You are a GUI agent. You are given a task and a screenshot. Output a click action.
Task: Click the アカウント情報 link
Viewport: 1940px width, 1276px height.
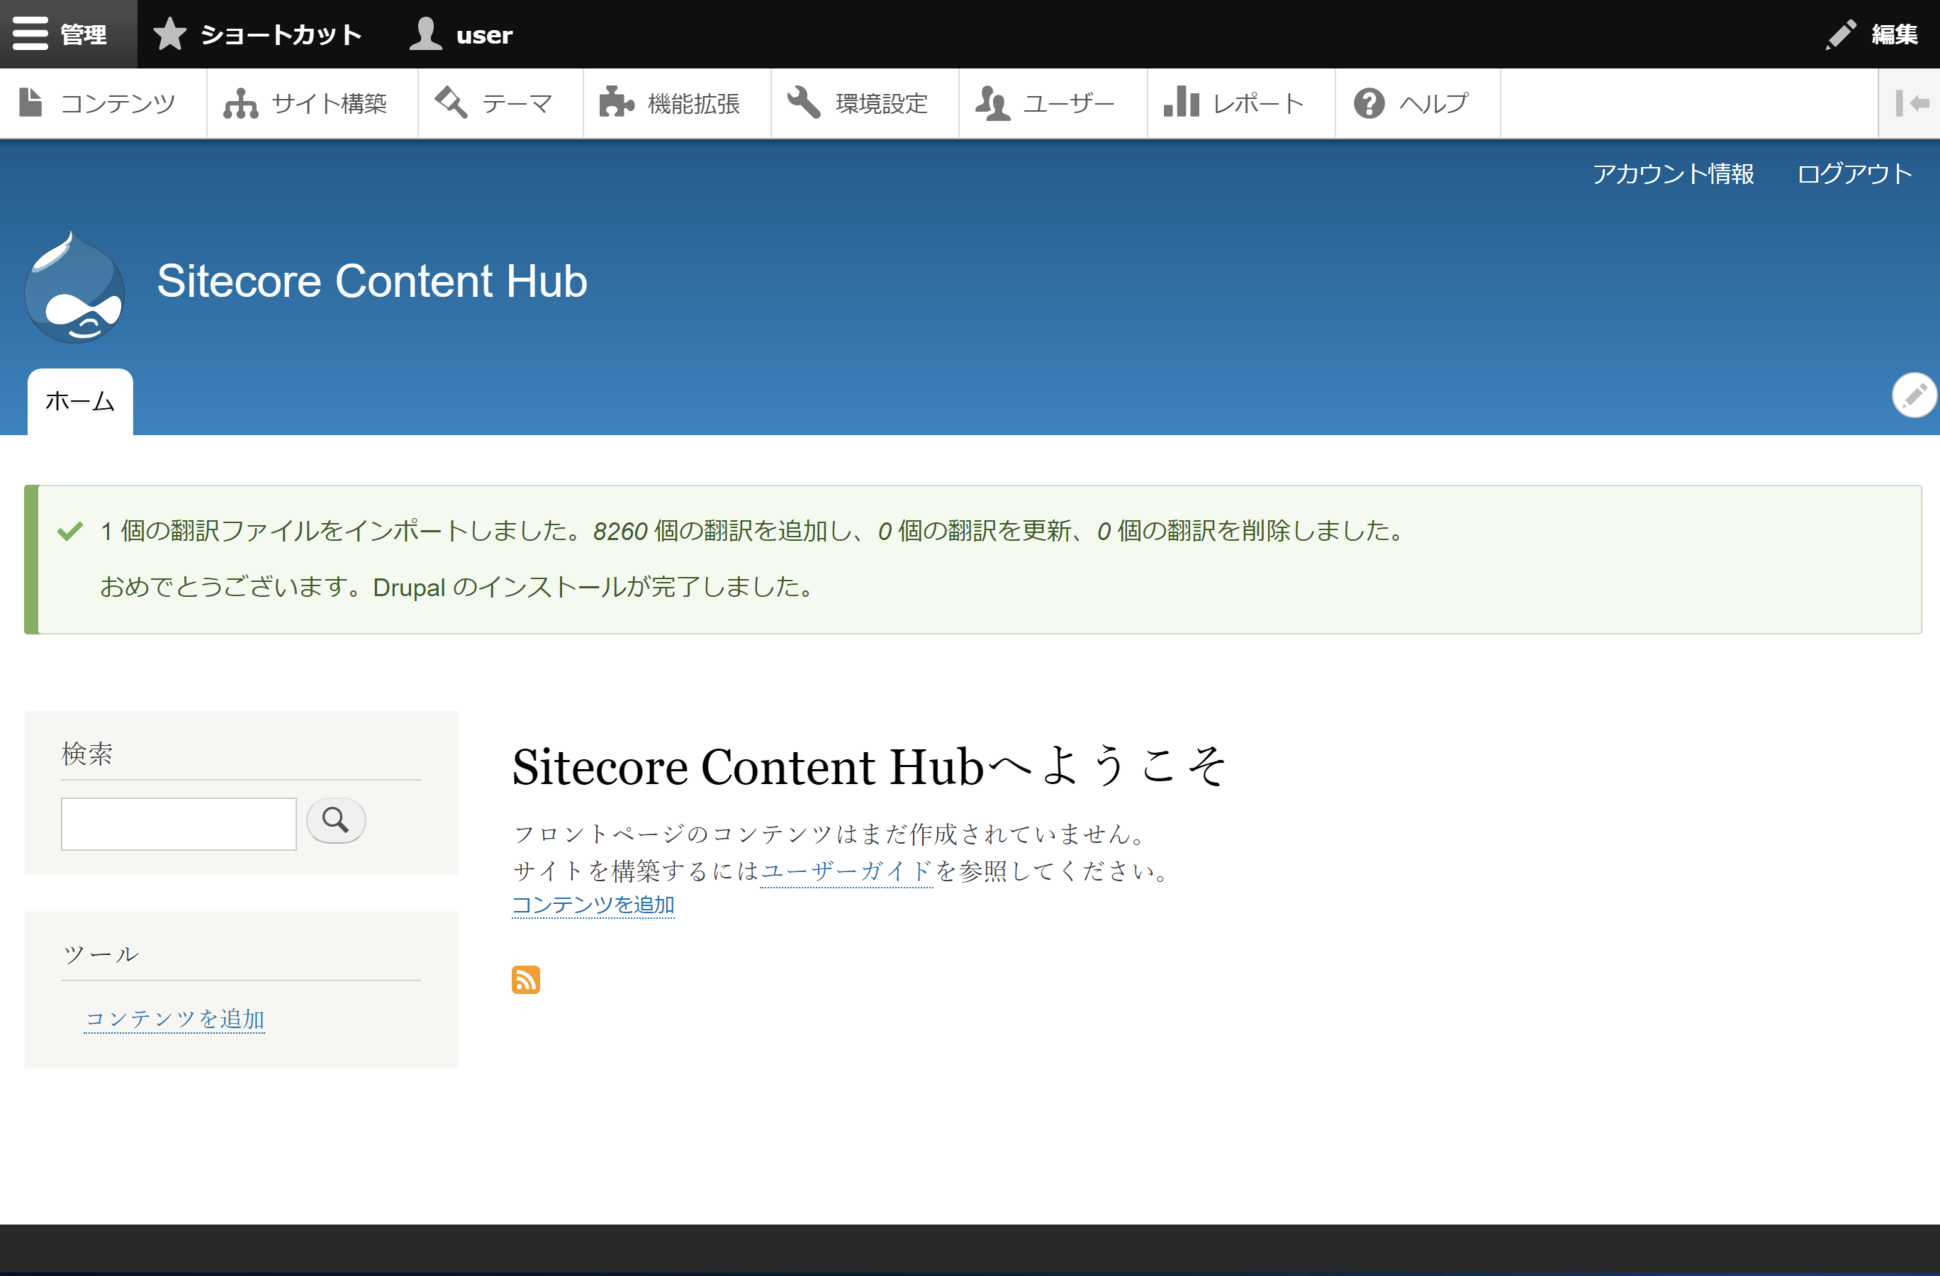(1673, 174)
